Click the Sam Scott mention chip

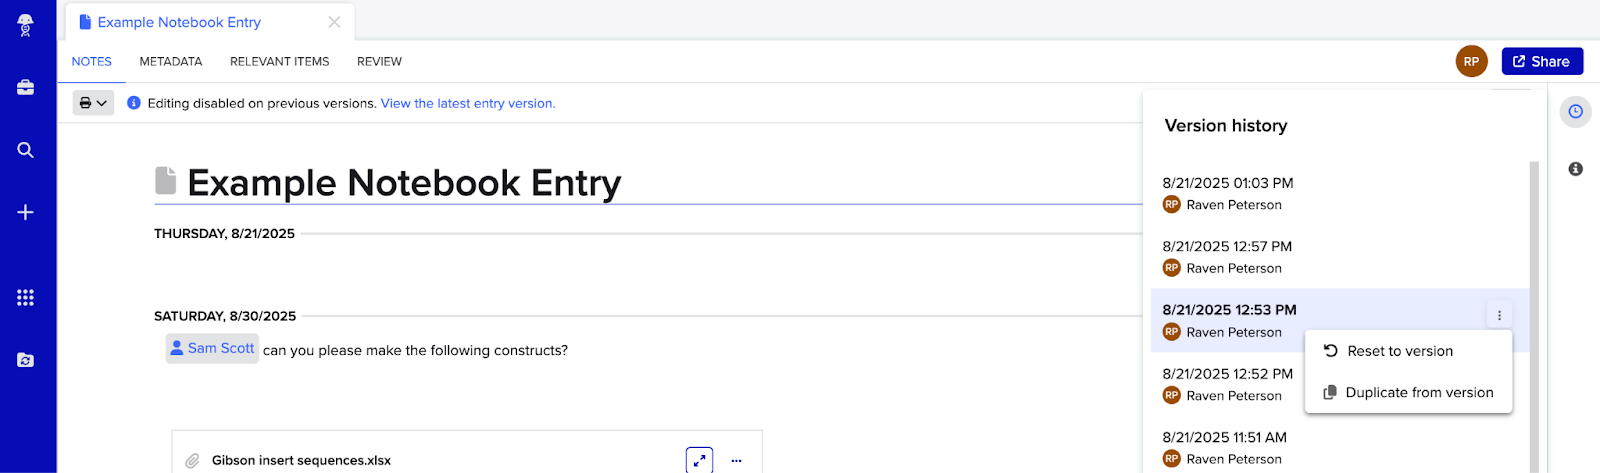[212, 349]
